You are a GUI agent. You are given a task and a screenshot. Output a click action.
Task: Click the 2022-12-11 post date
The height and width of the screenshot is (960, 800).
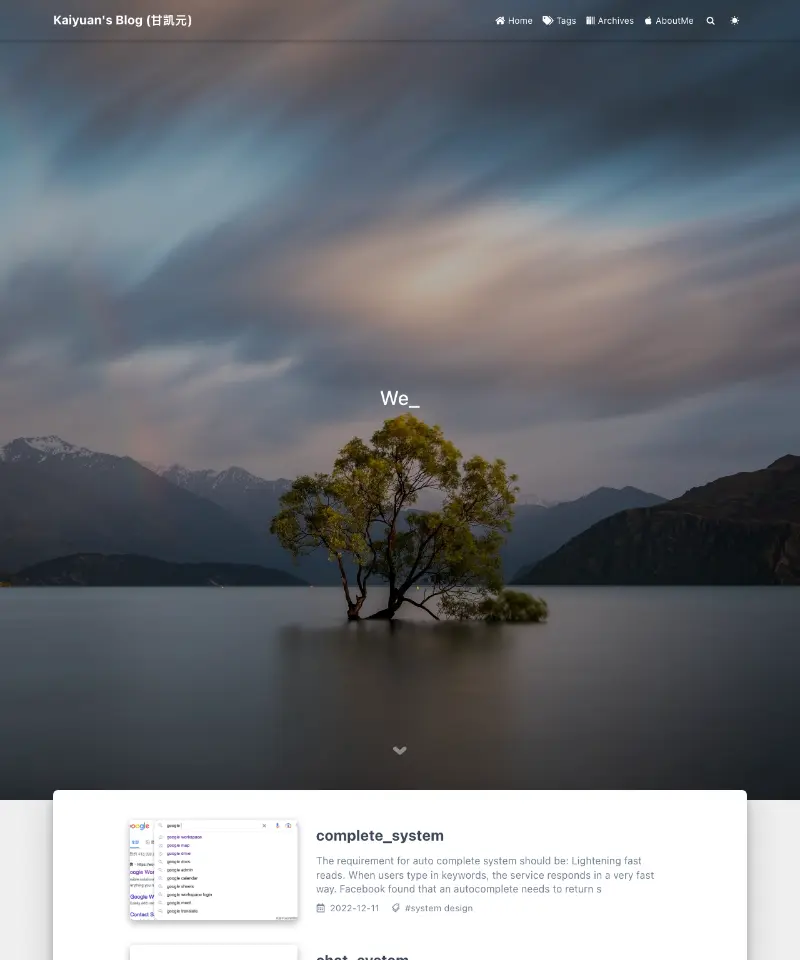(x=354, y=908)
